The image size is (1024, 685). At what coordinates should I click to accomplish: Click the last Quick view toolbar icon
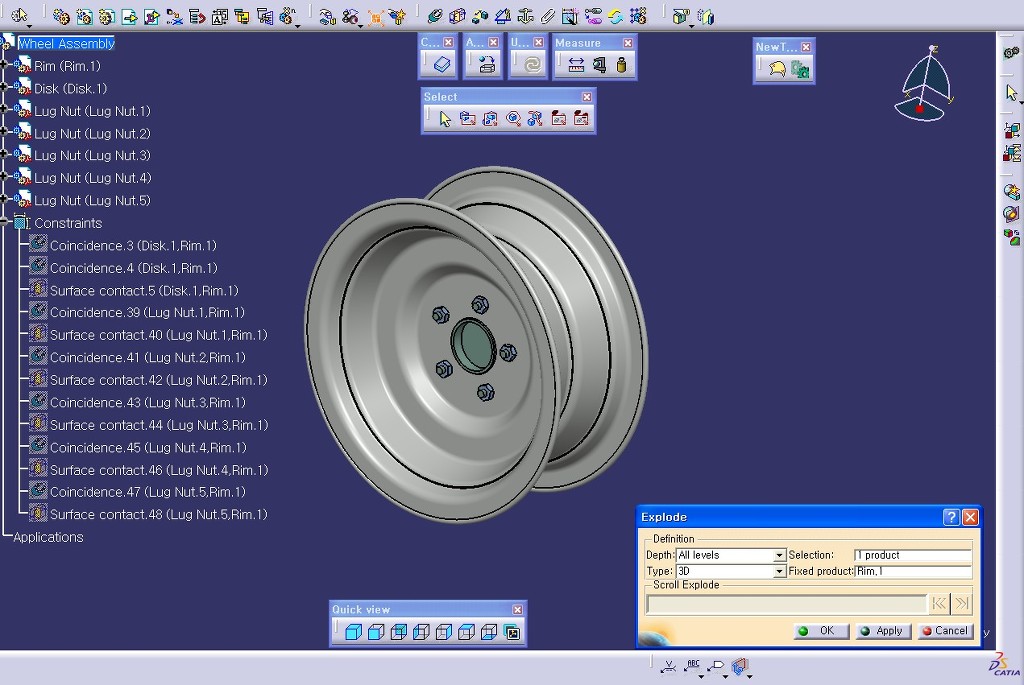click(x=512, y=632)
